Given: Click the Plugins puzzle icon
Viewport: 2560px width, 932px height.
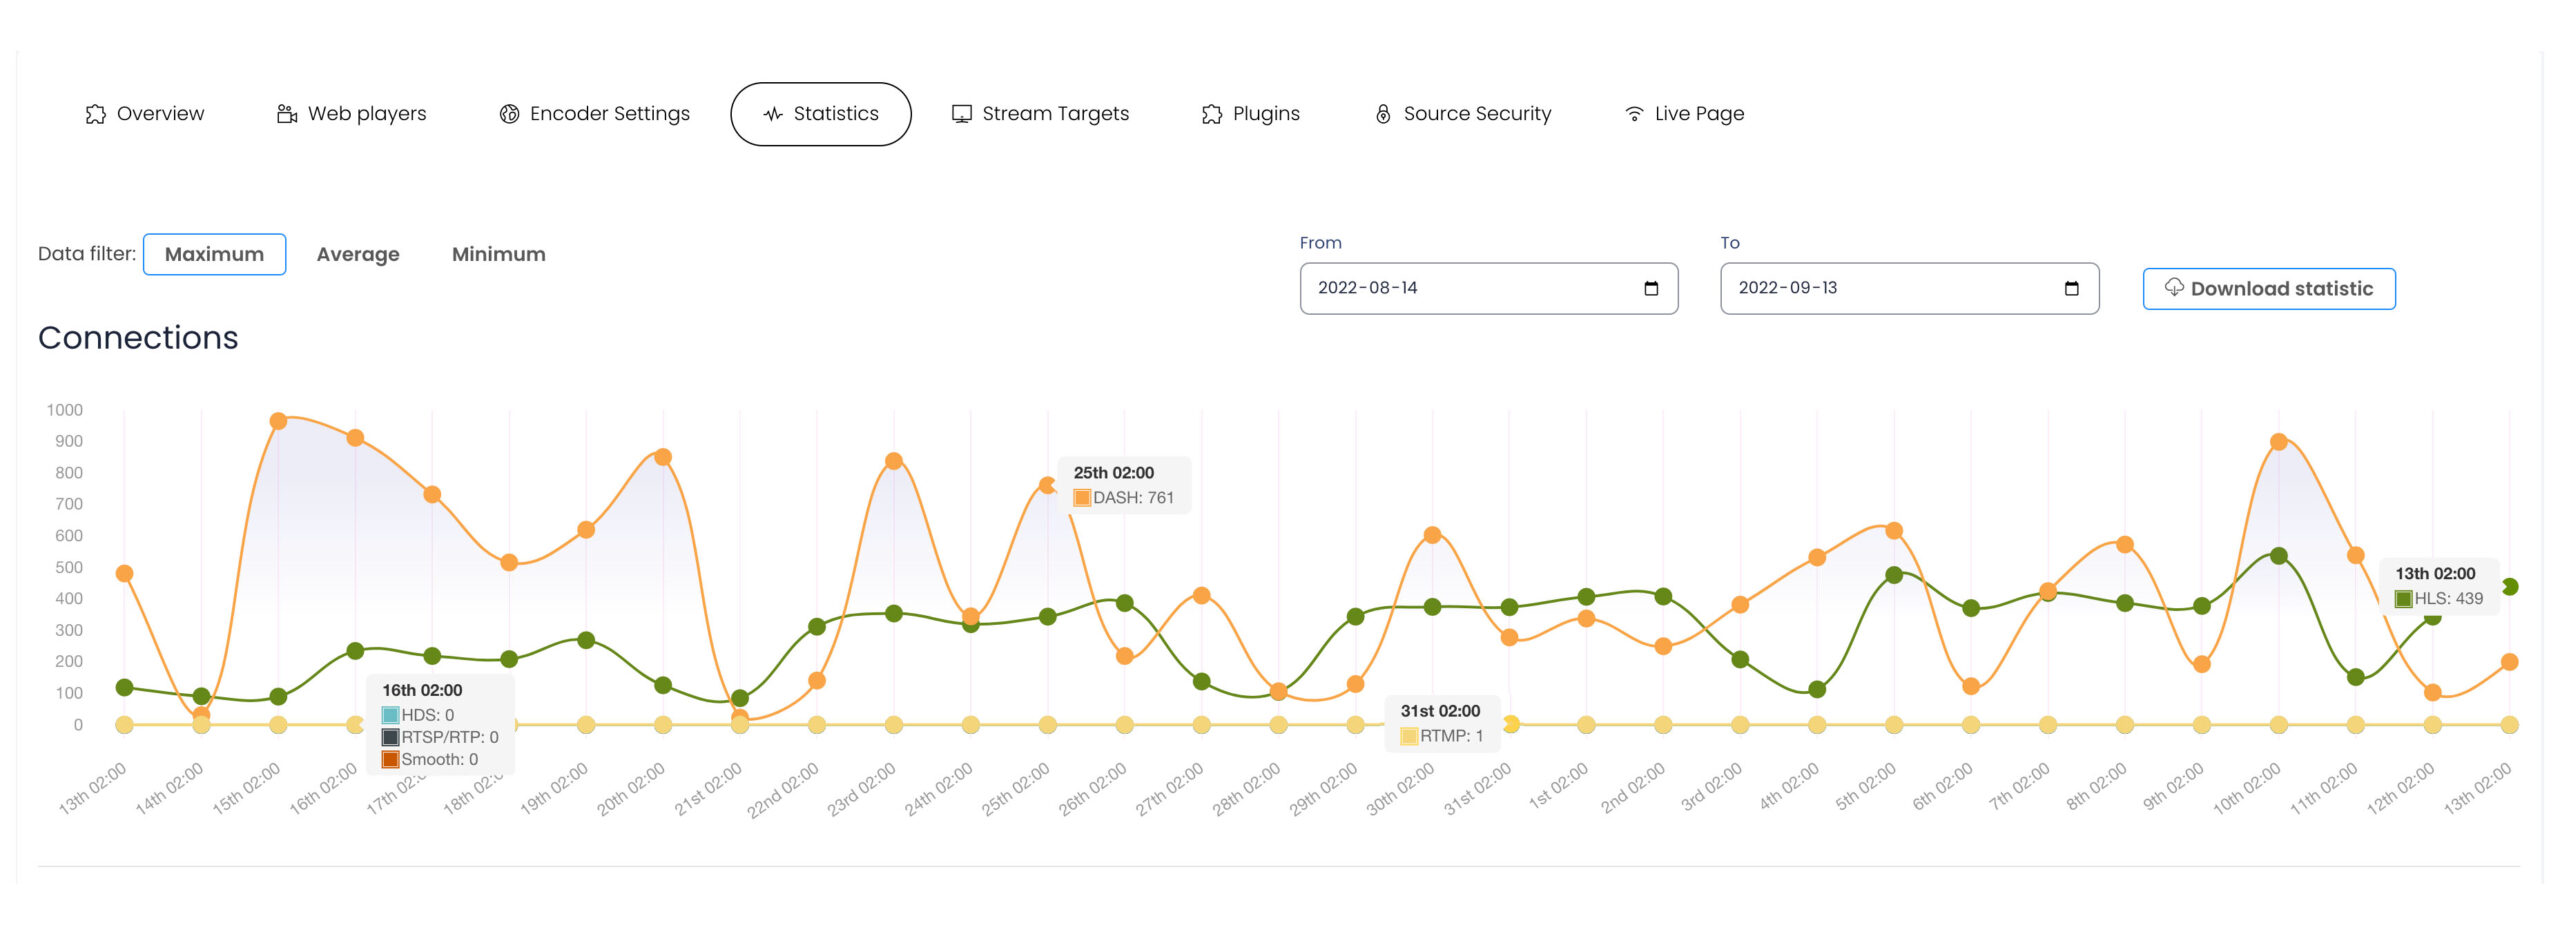Looking at the screenshot, I should (1212, 114).
